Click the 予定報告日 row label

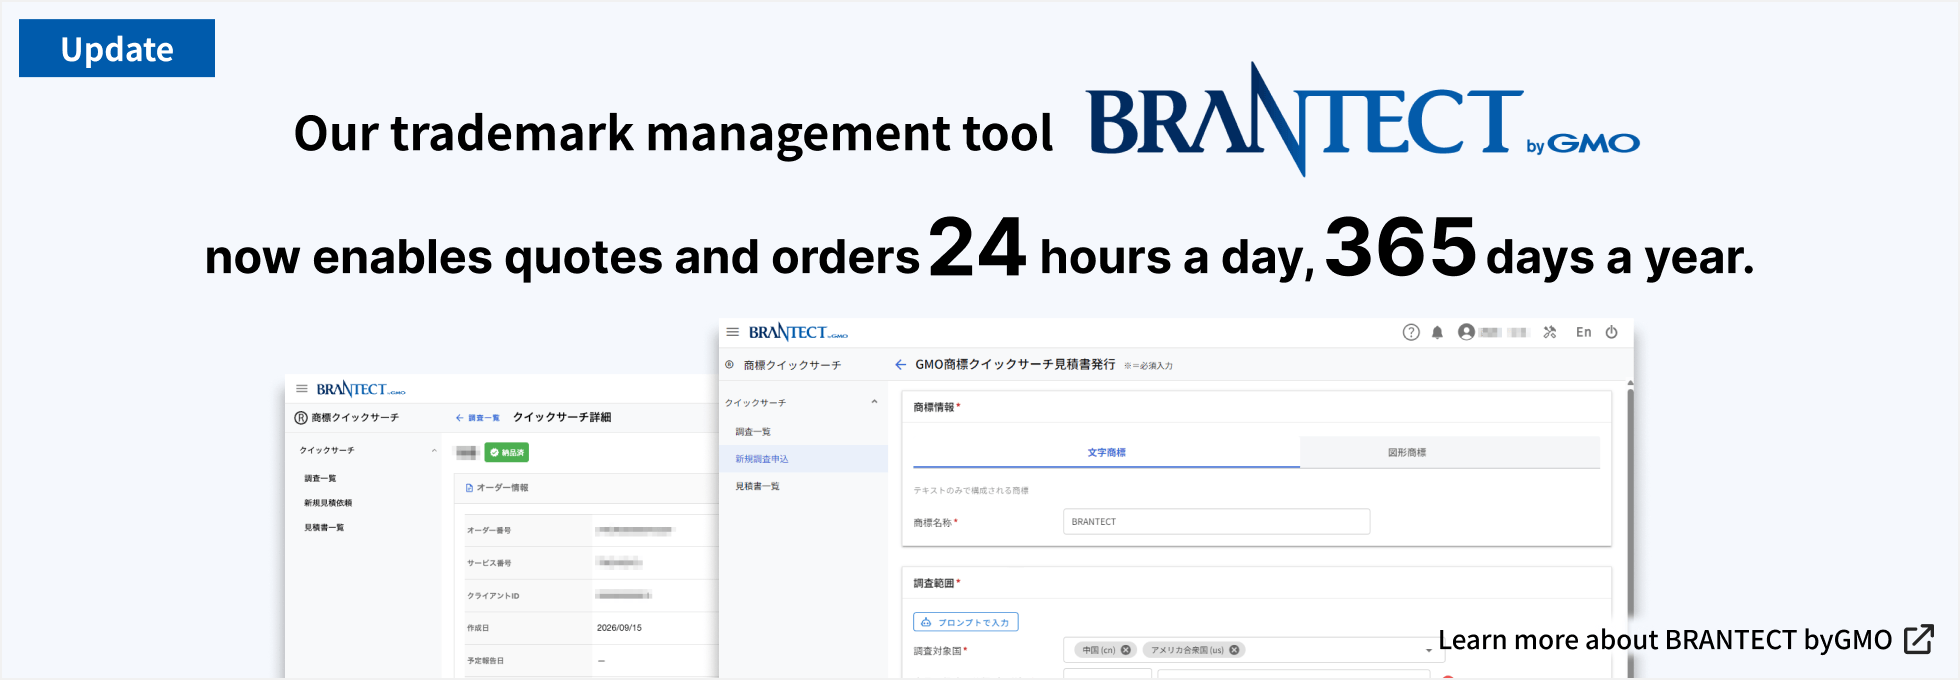485,661
